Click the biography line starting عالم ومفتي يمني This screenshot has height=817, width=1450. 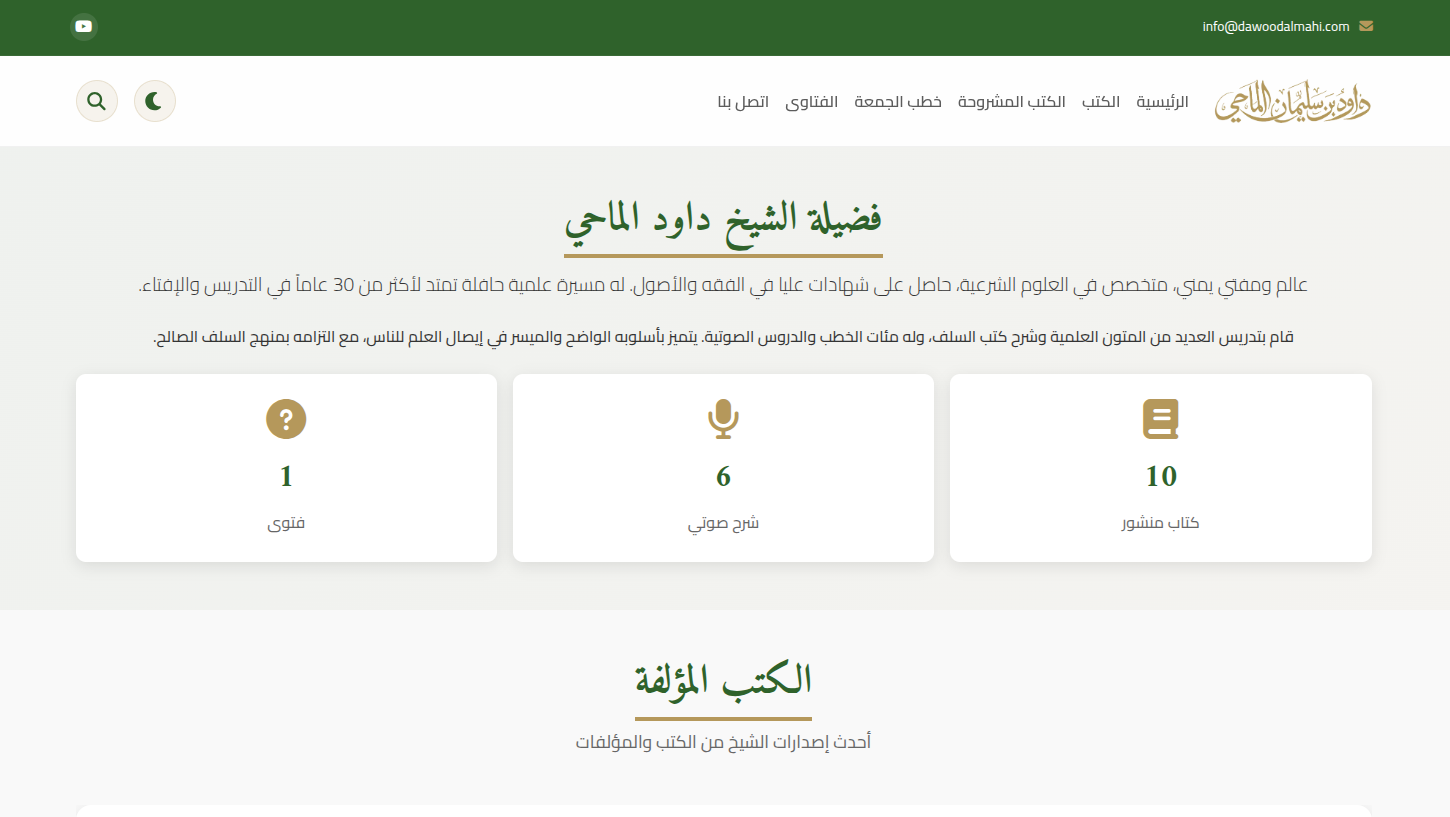(x=723, y=286)
